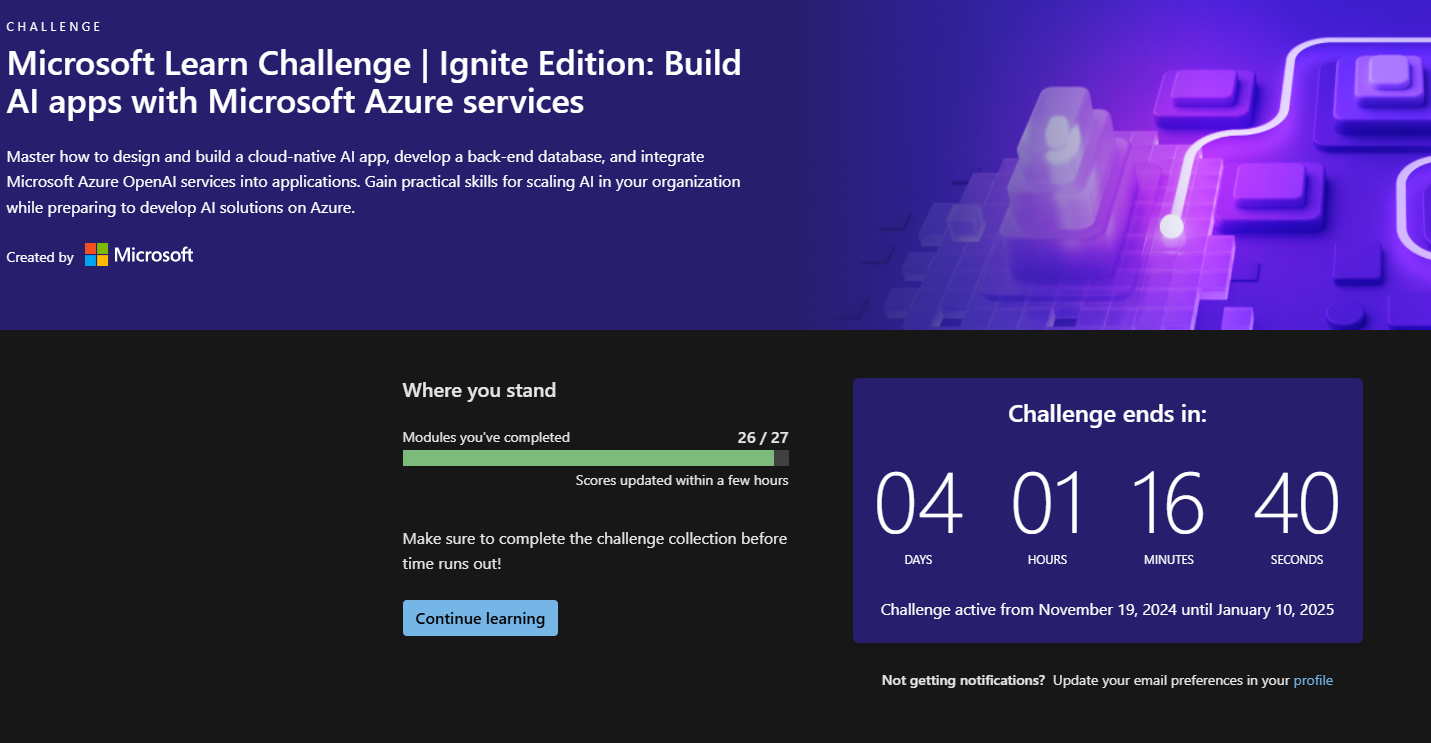Click the DAYS label under countdown
1431x743 pixels.
point(918,560)
